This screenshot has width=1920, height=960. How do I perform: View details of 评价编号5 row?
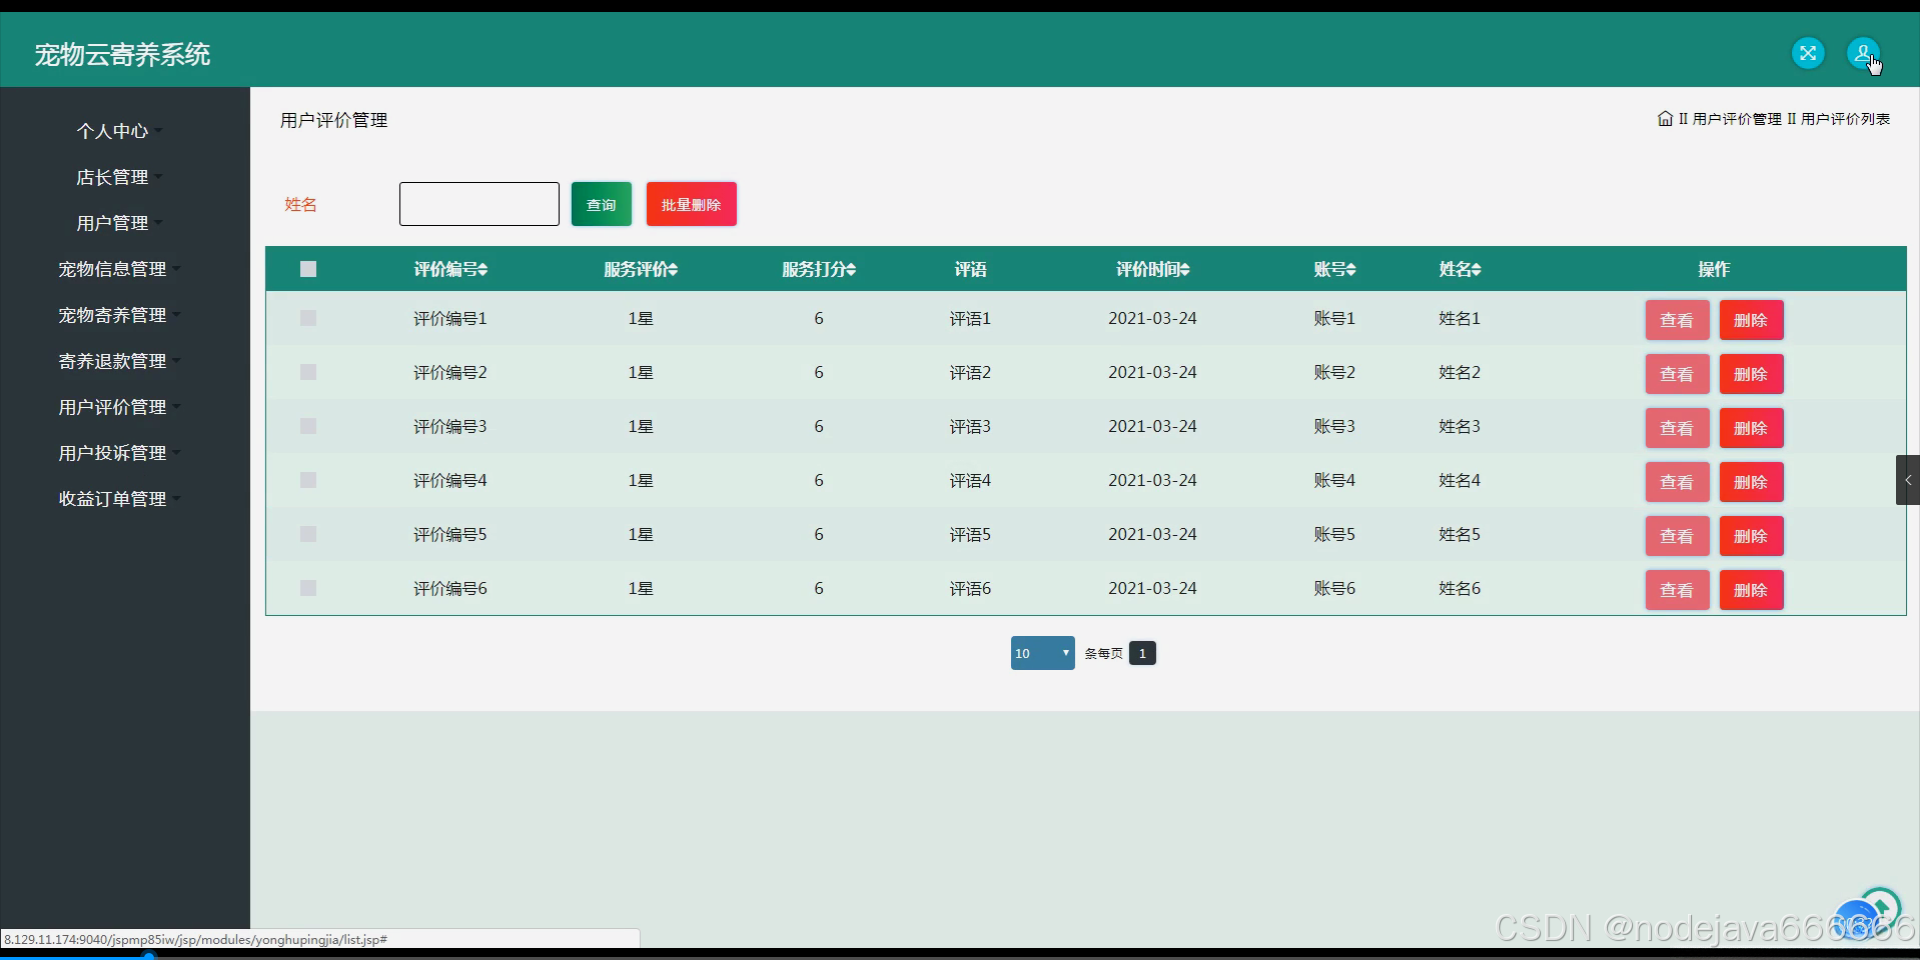[x=1677, y=536]
